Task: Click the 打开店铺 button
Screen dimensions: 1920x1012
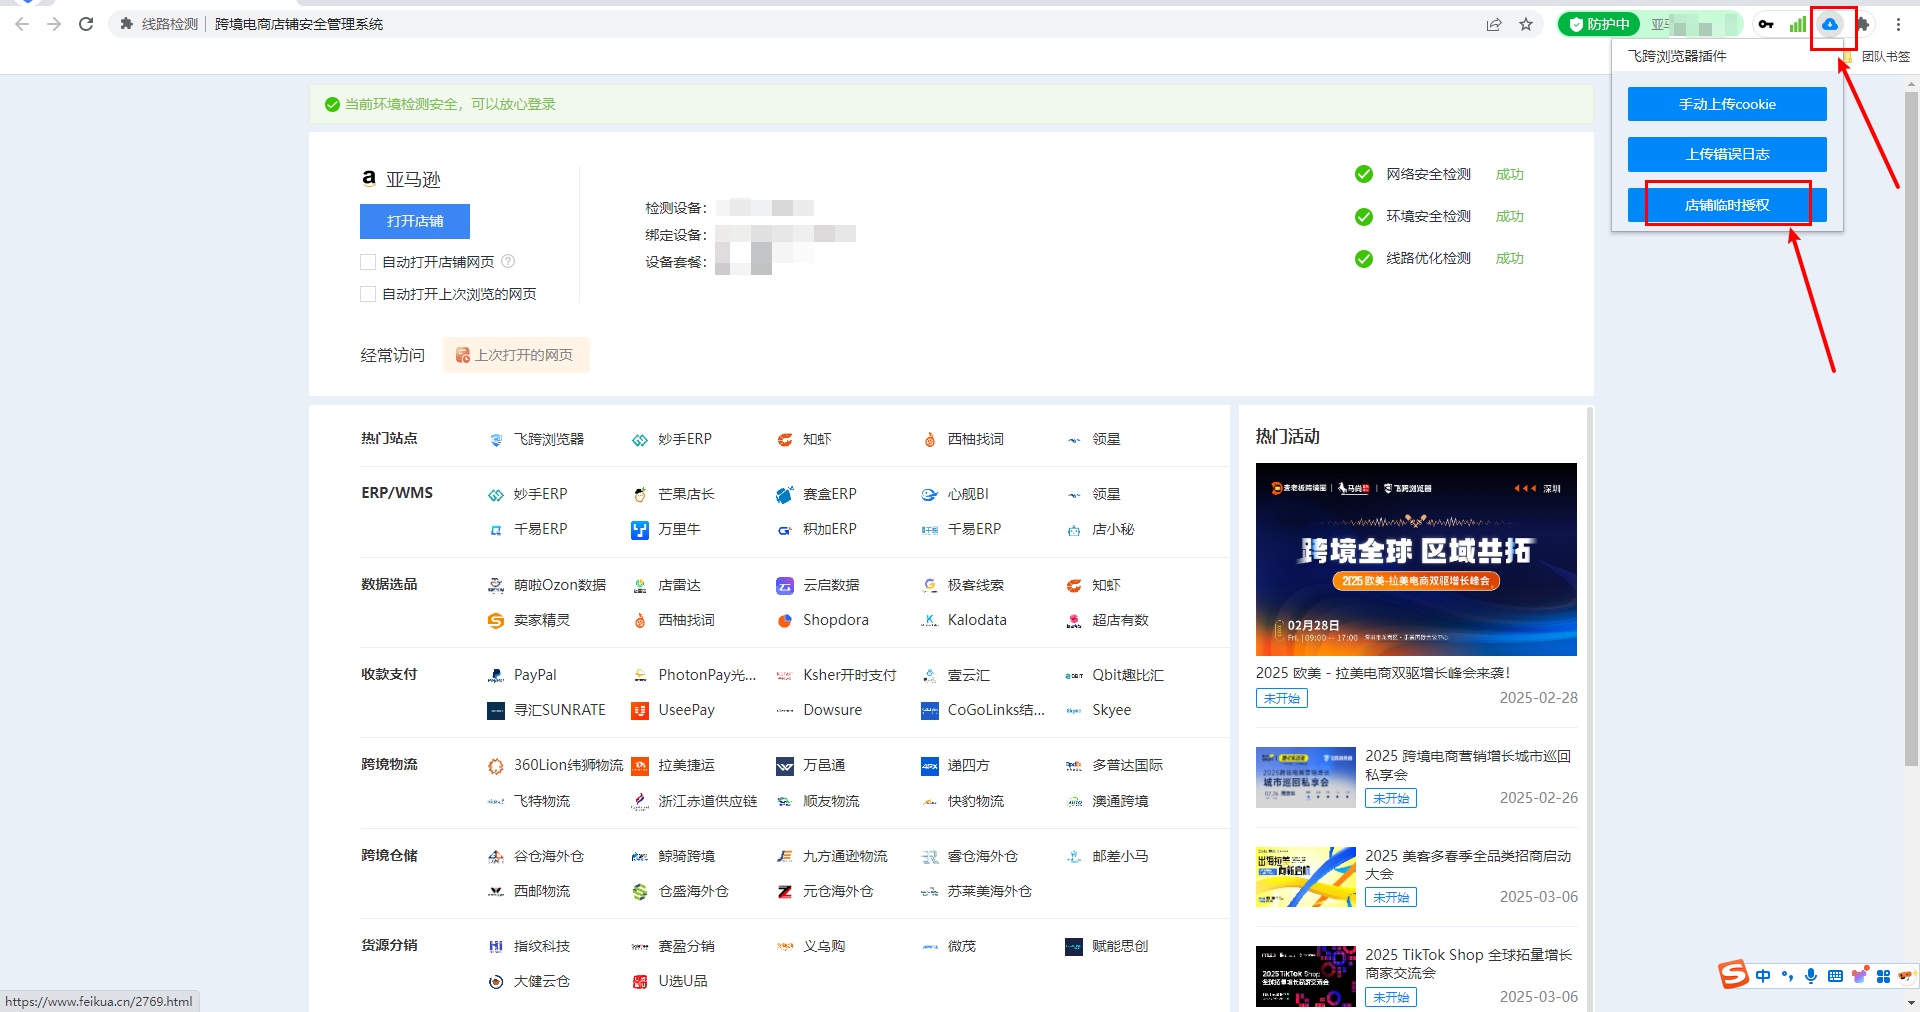Action: pyautogui.click(x=414, y=221)
